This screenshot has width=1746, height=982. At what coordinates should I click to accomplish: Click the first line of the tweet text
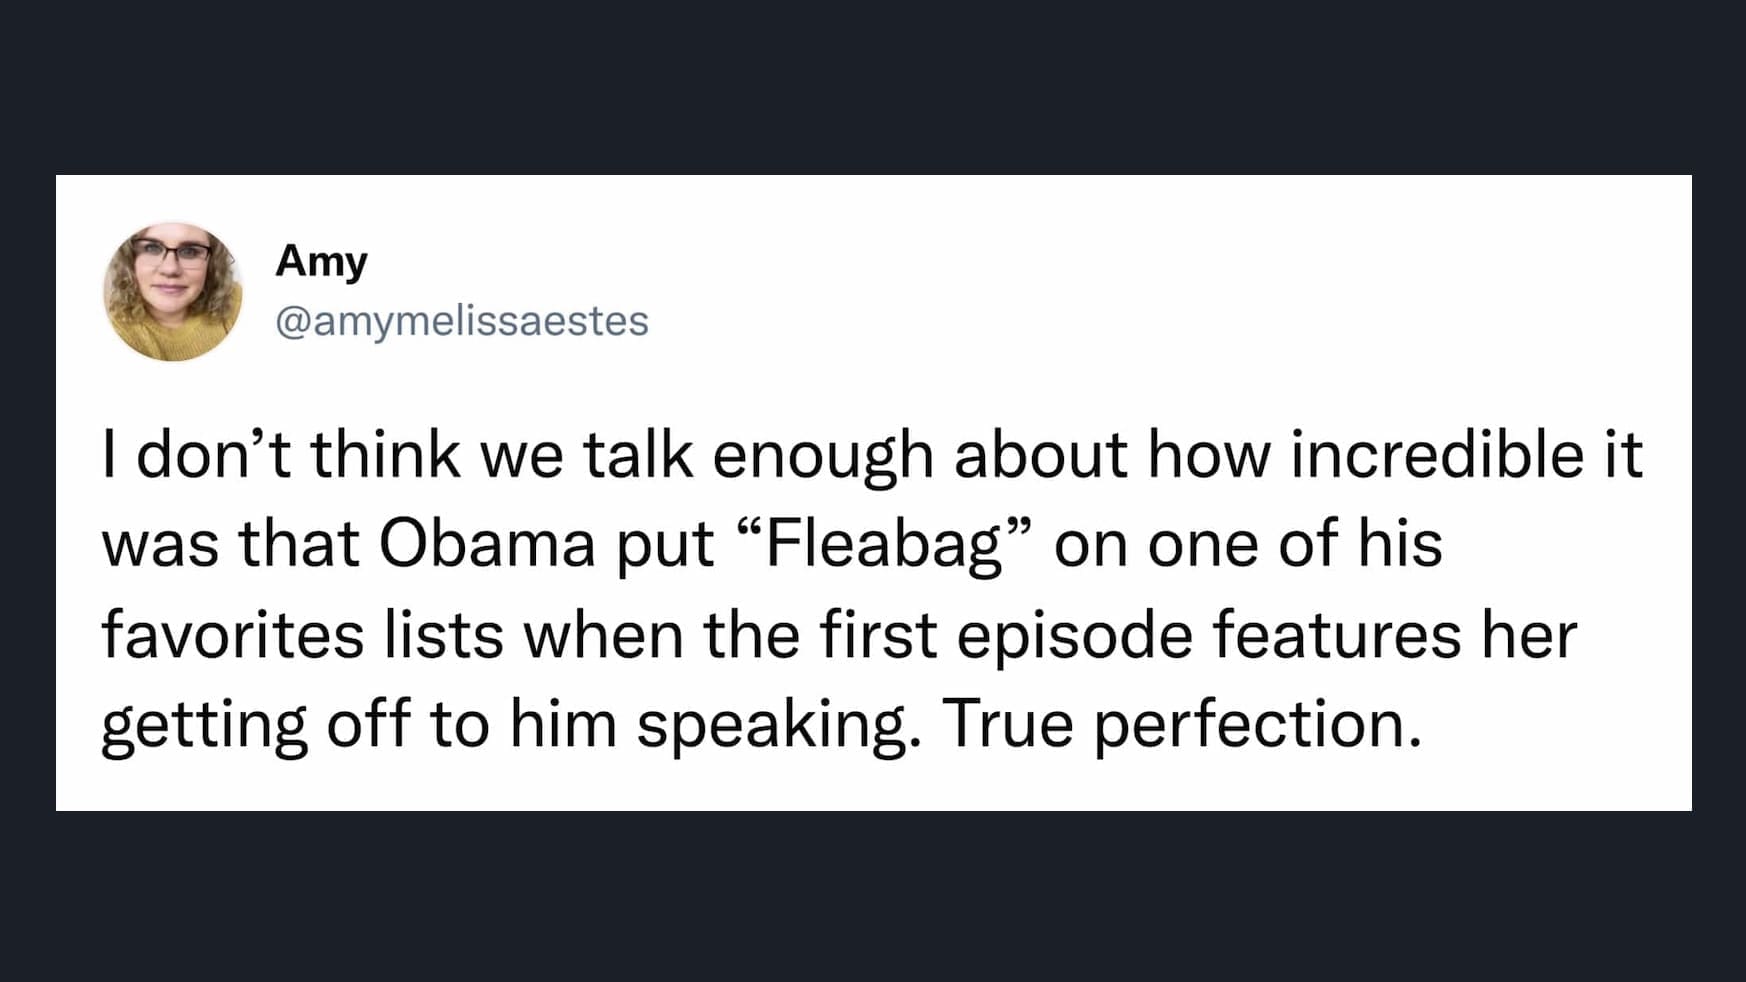point(871,455)
